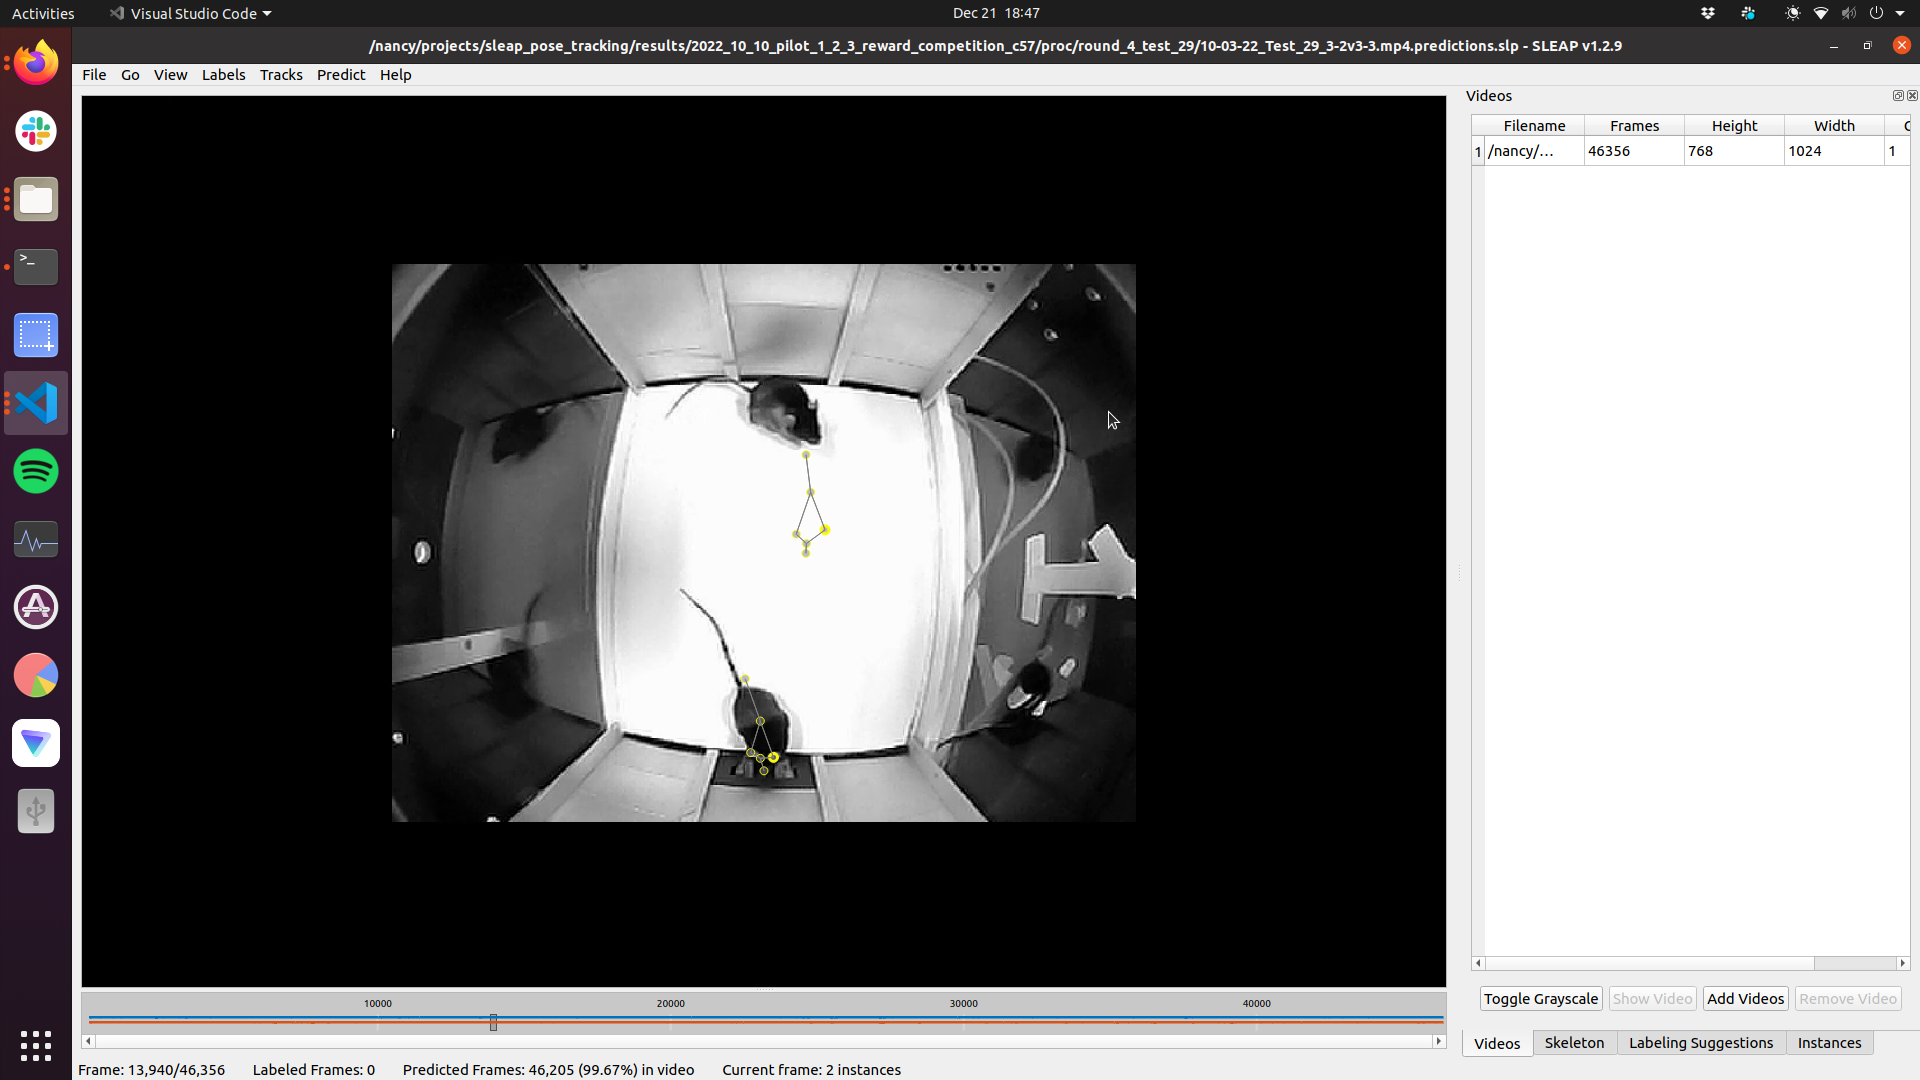Click the Remove Video button

(1846, 998)
